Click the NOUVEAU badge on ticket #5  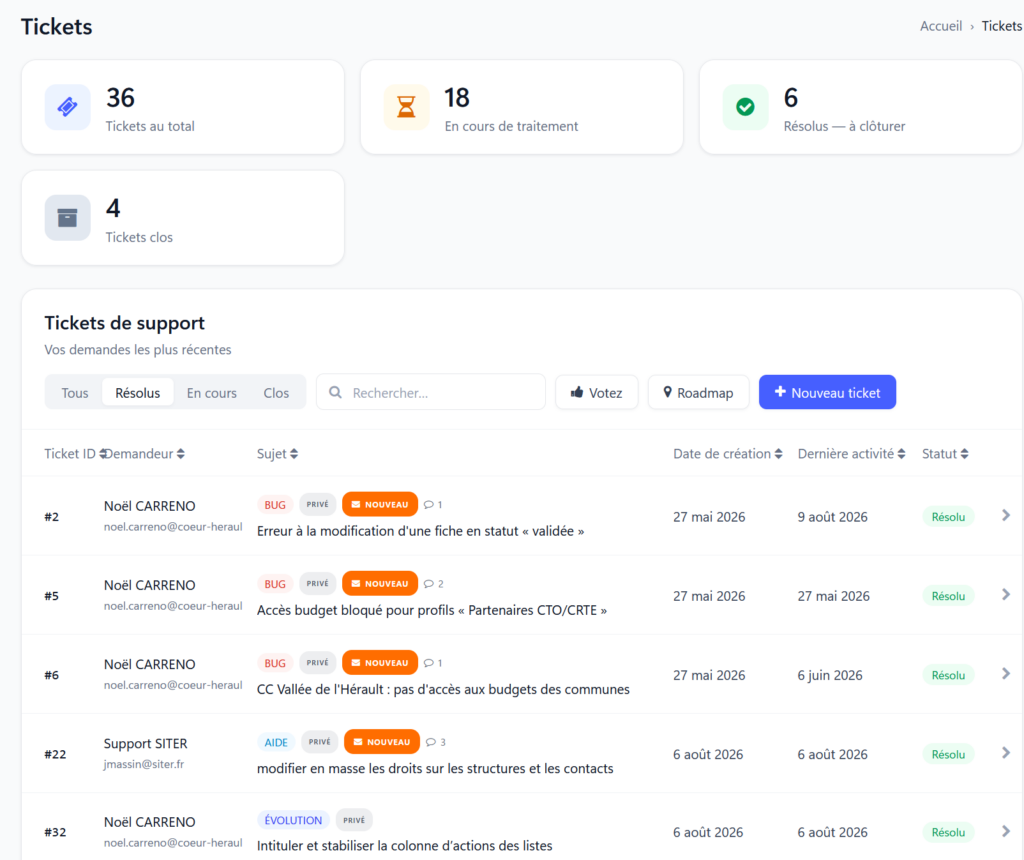click(380, 583)
